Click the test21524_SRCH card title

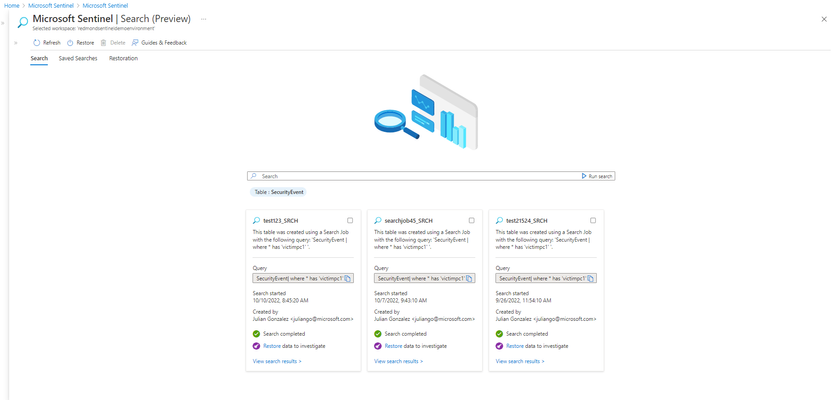click(527, 220)
